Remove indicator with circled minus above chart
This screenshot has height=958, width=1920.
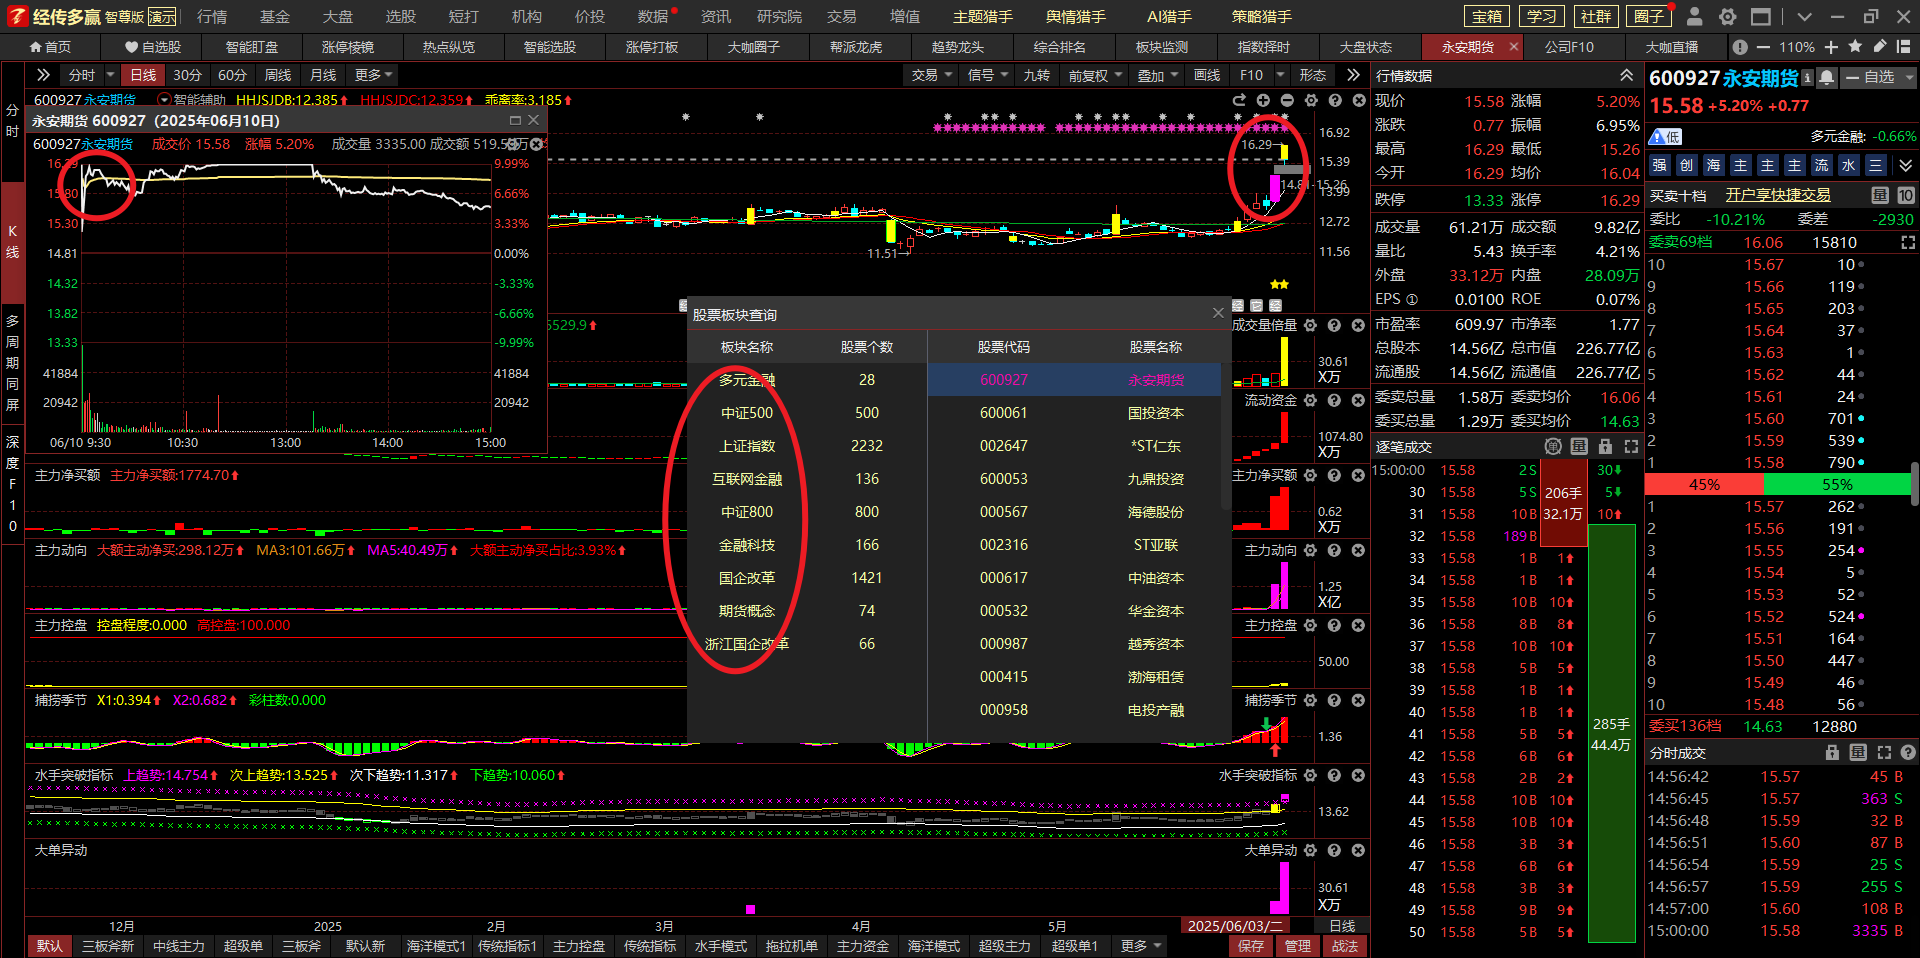tap(1287, 100)
